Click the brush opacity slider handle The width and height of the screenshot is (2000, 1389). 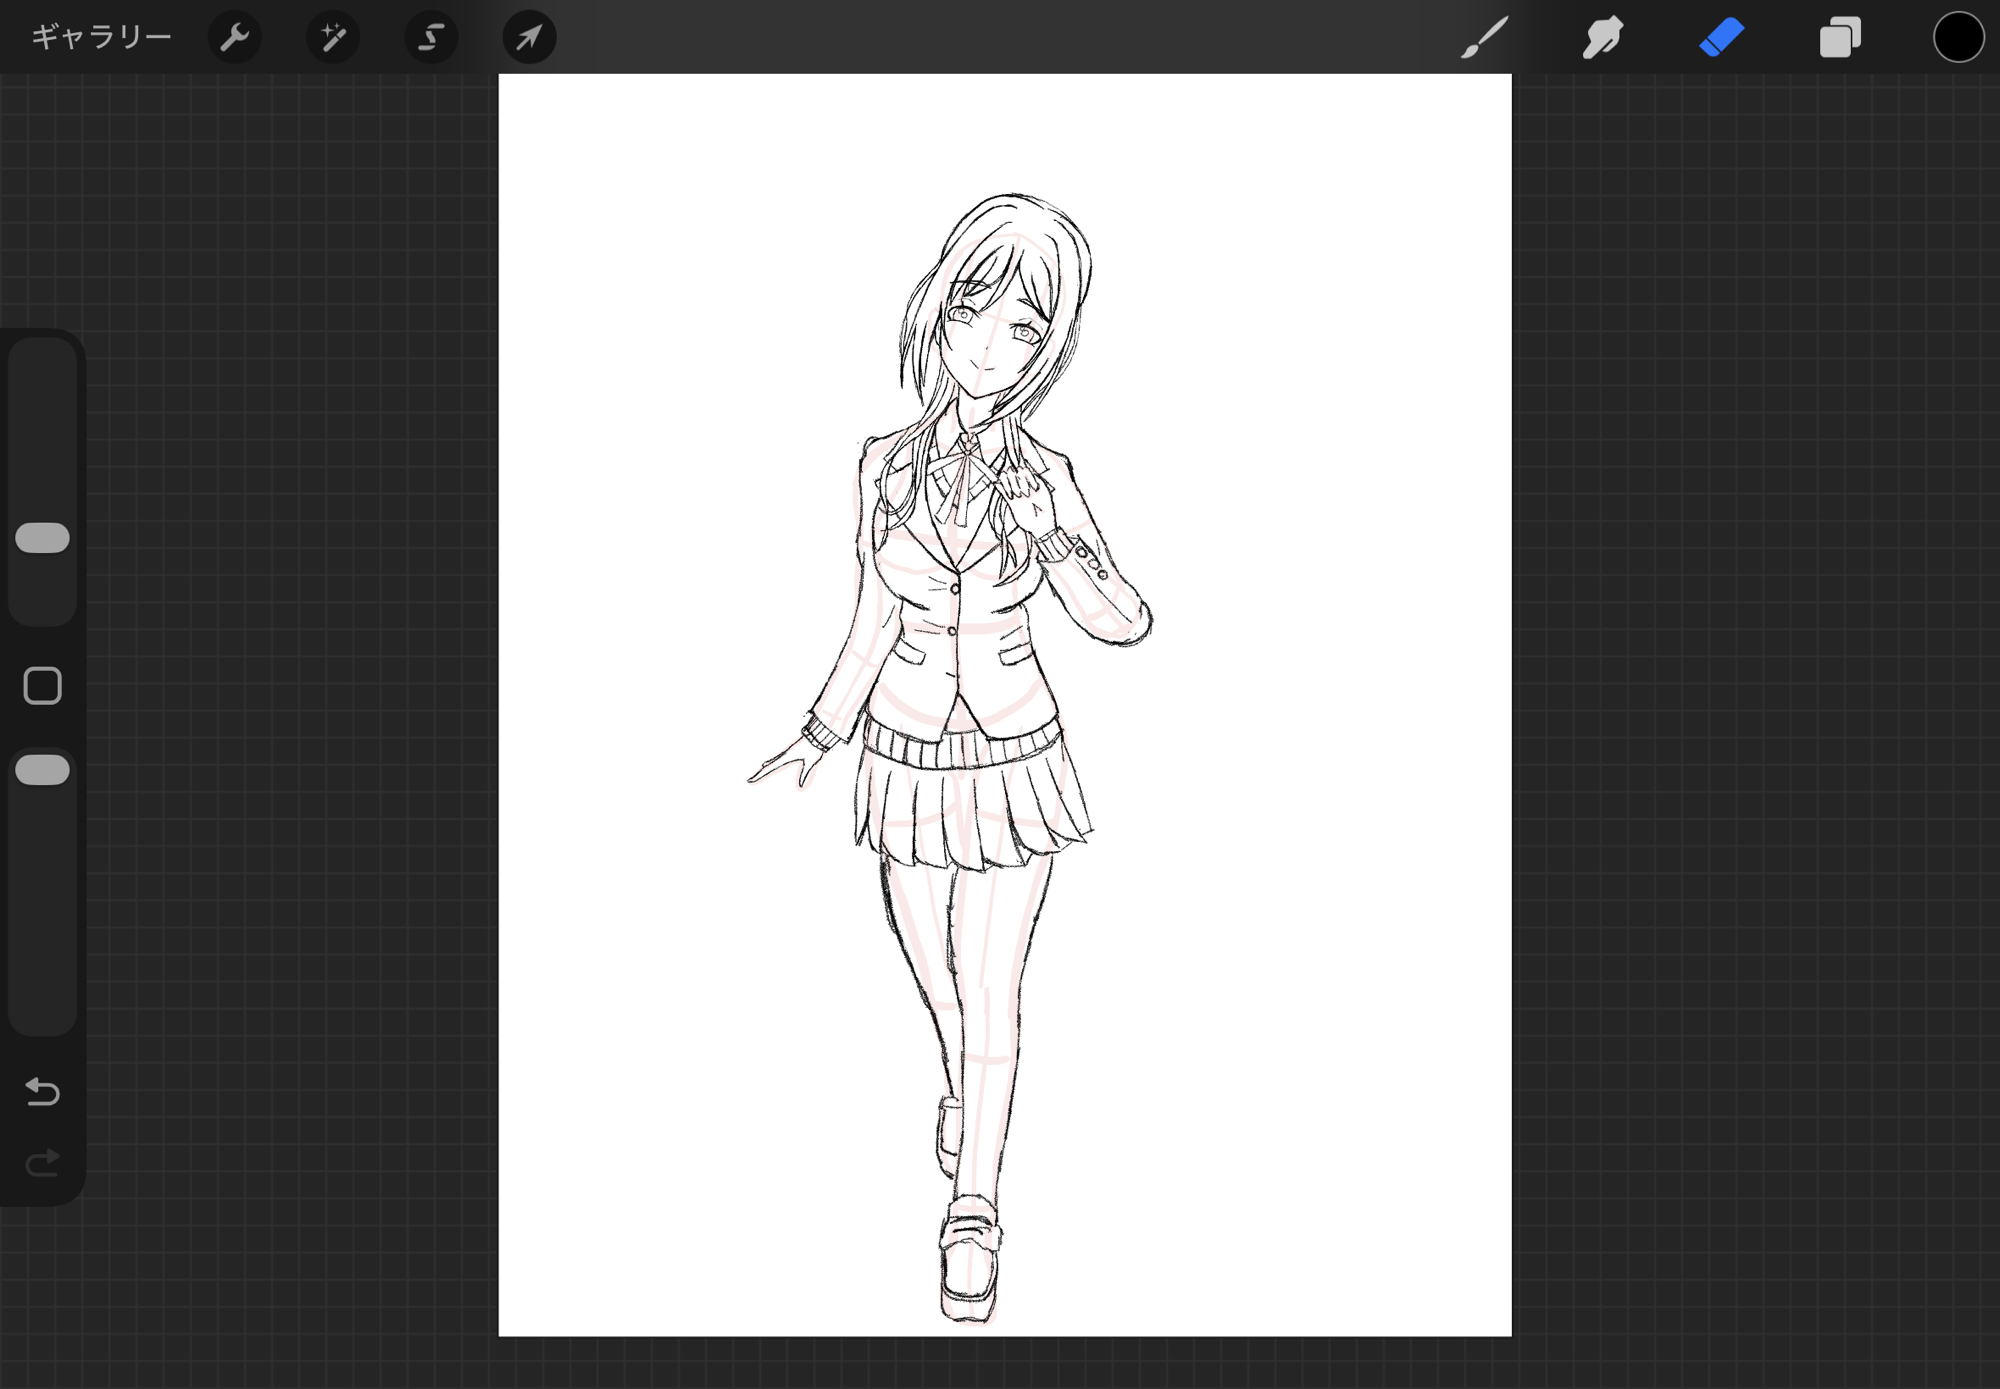(x=43, y=770)
